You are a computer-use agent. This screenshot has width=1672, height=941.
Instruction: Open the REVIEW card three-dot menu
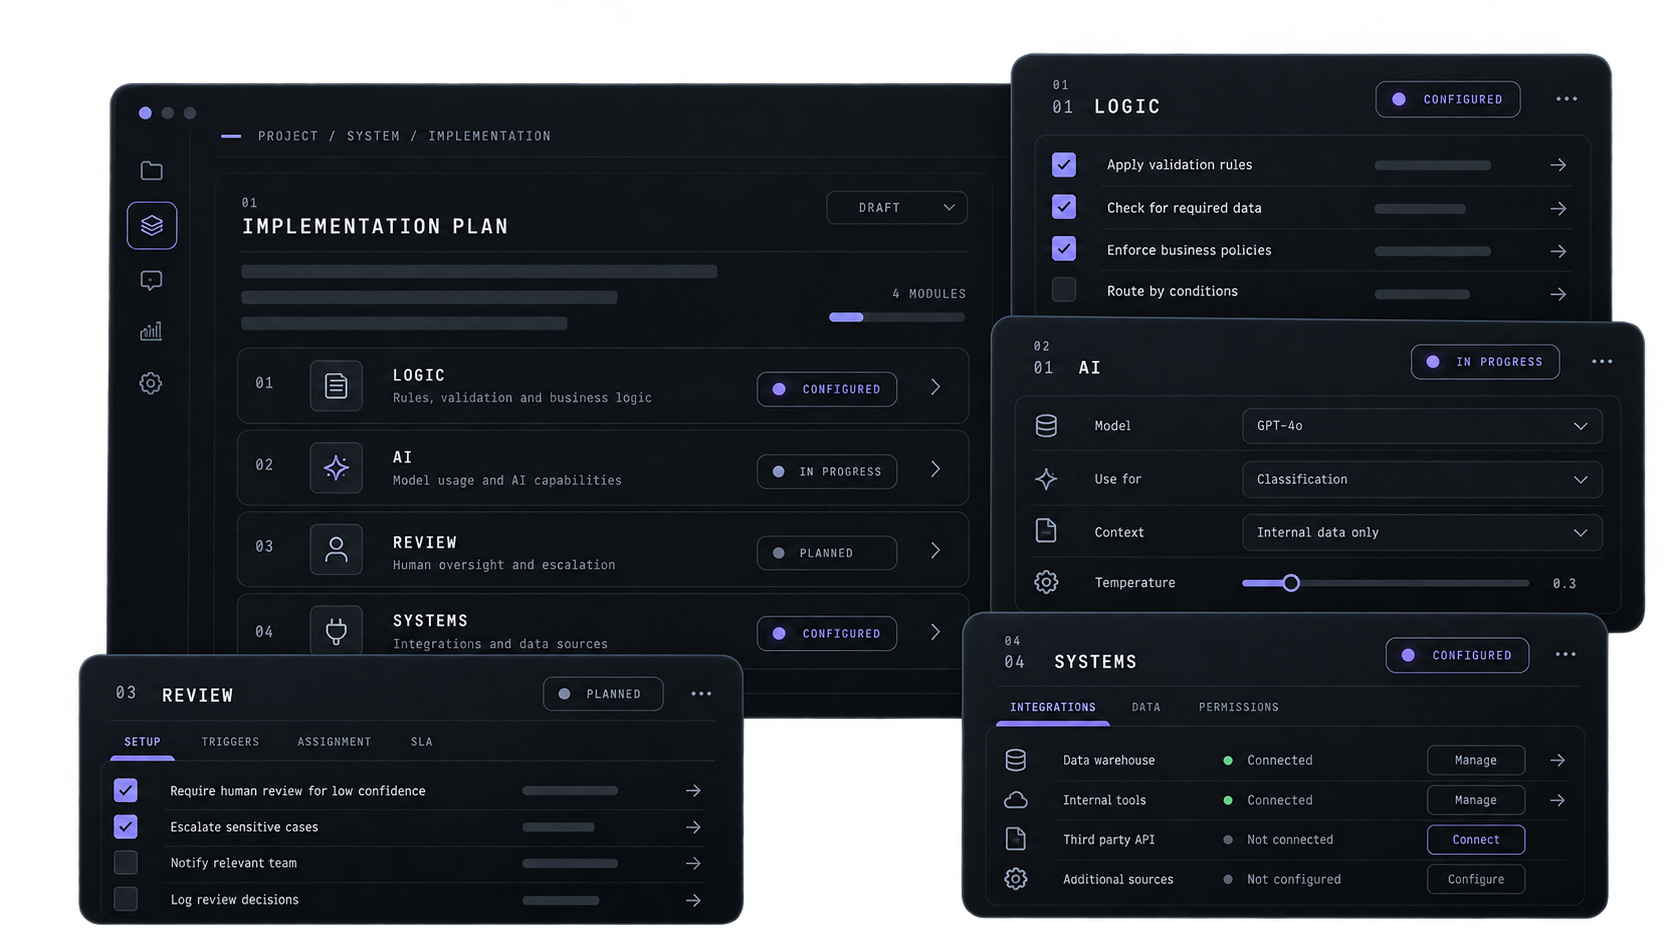point(701,694)
